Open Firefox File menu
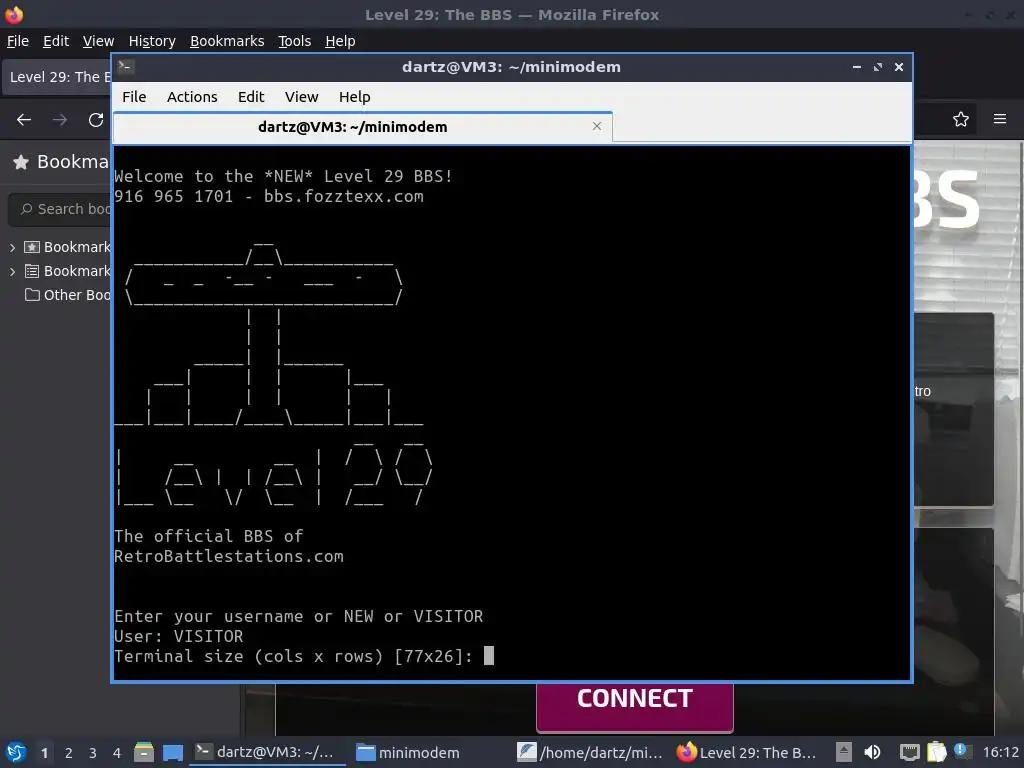The height and width of the screenshot is (768, 1024). (x=18, y=41)
